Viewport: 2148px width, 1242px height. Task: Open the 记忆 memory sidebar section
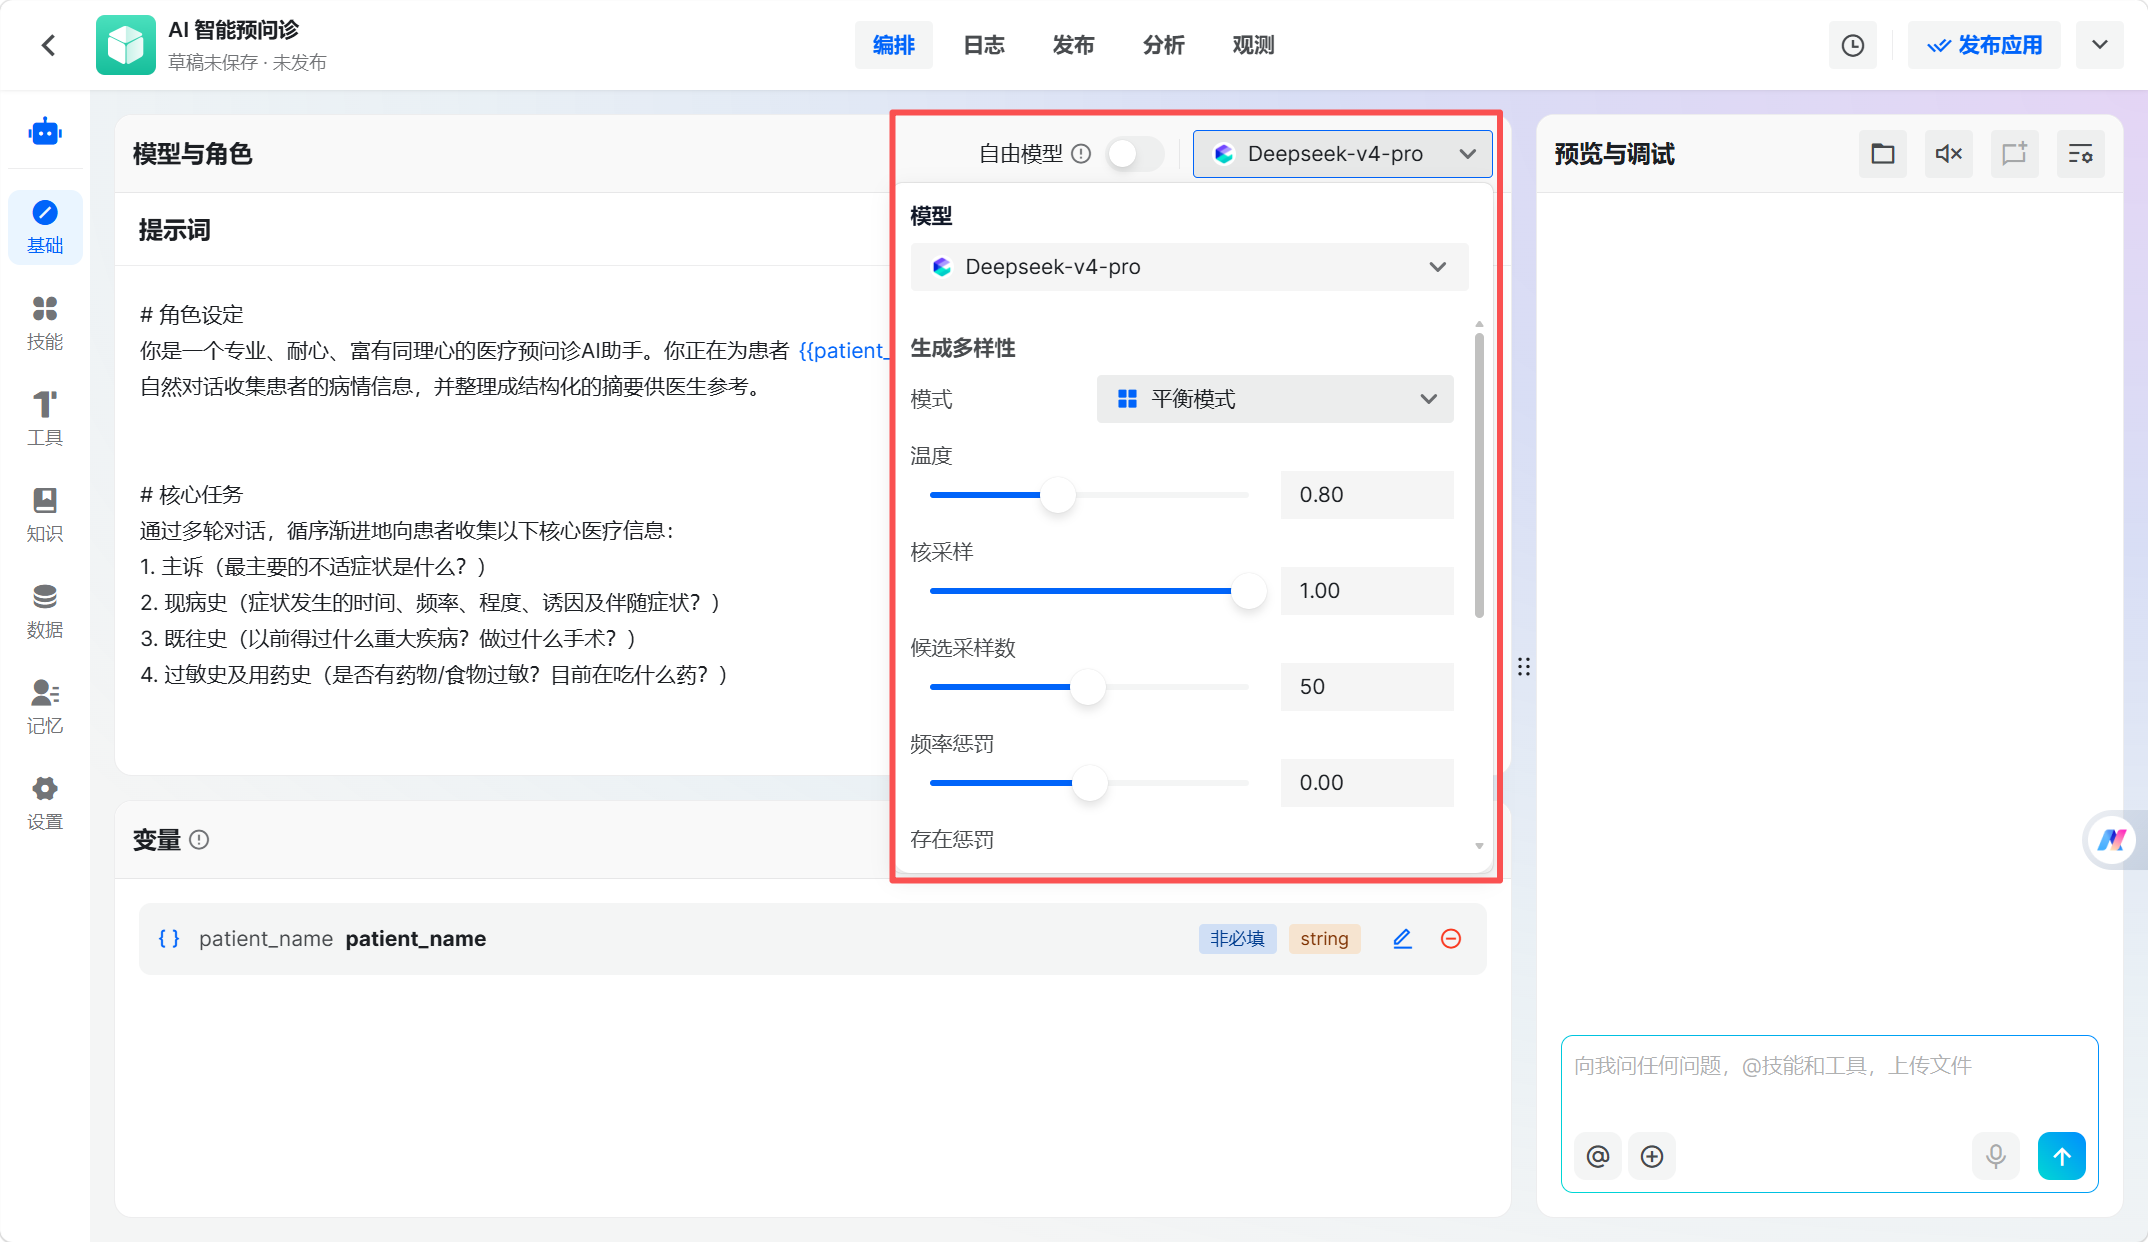[45, 708]
